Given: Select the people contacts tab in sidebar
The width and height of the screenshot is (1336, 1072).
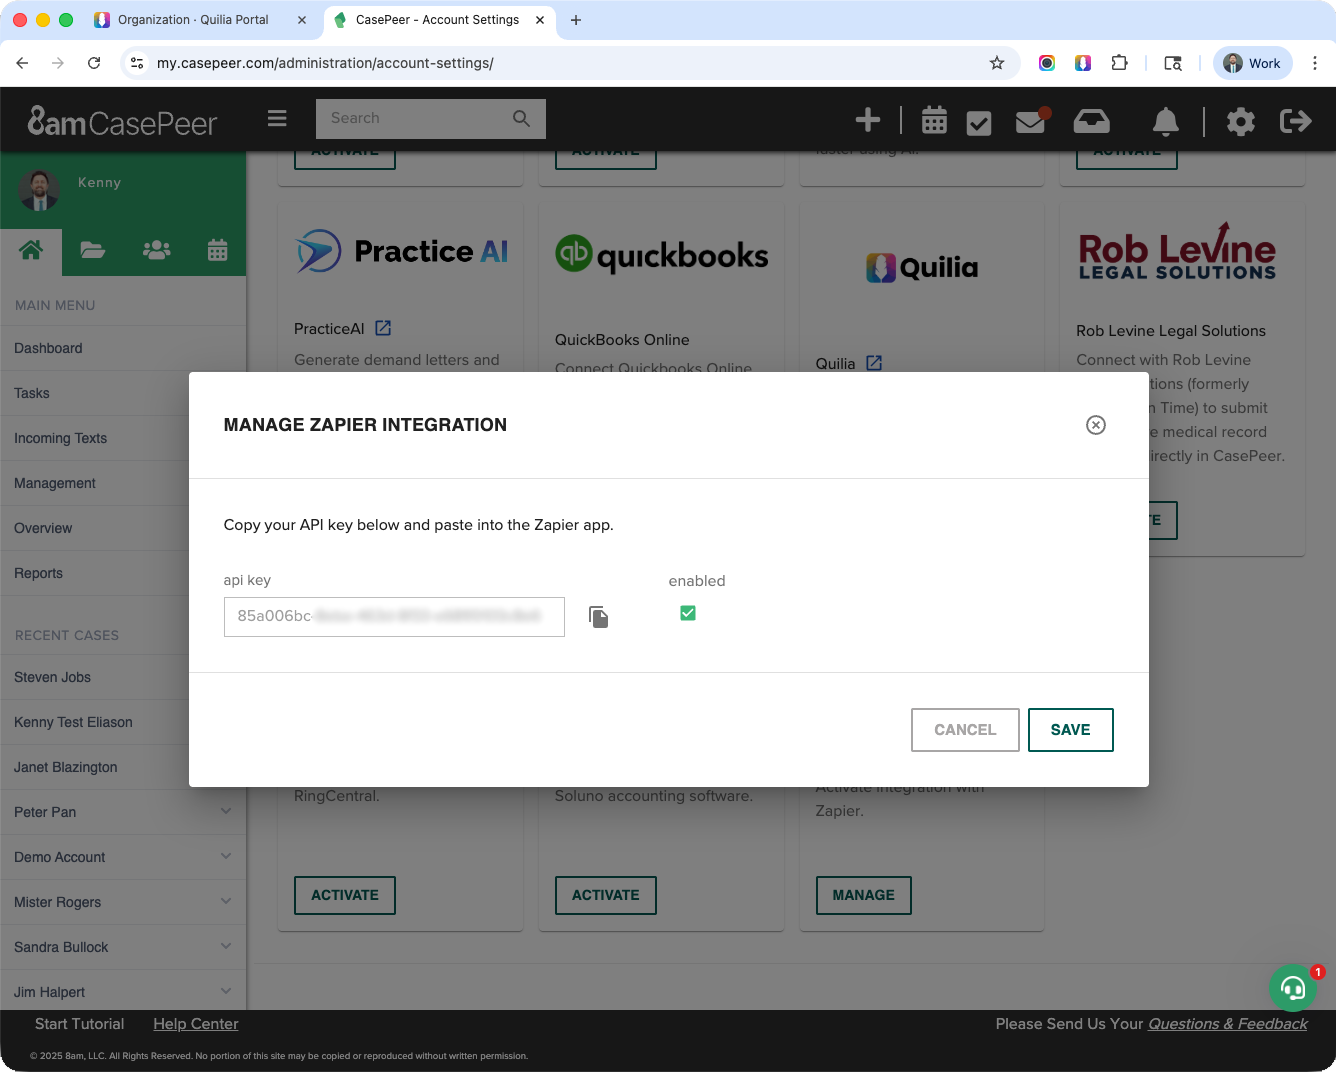Looking at the screenshot, I should [x=156, y=250].
